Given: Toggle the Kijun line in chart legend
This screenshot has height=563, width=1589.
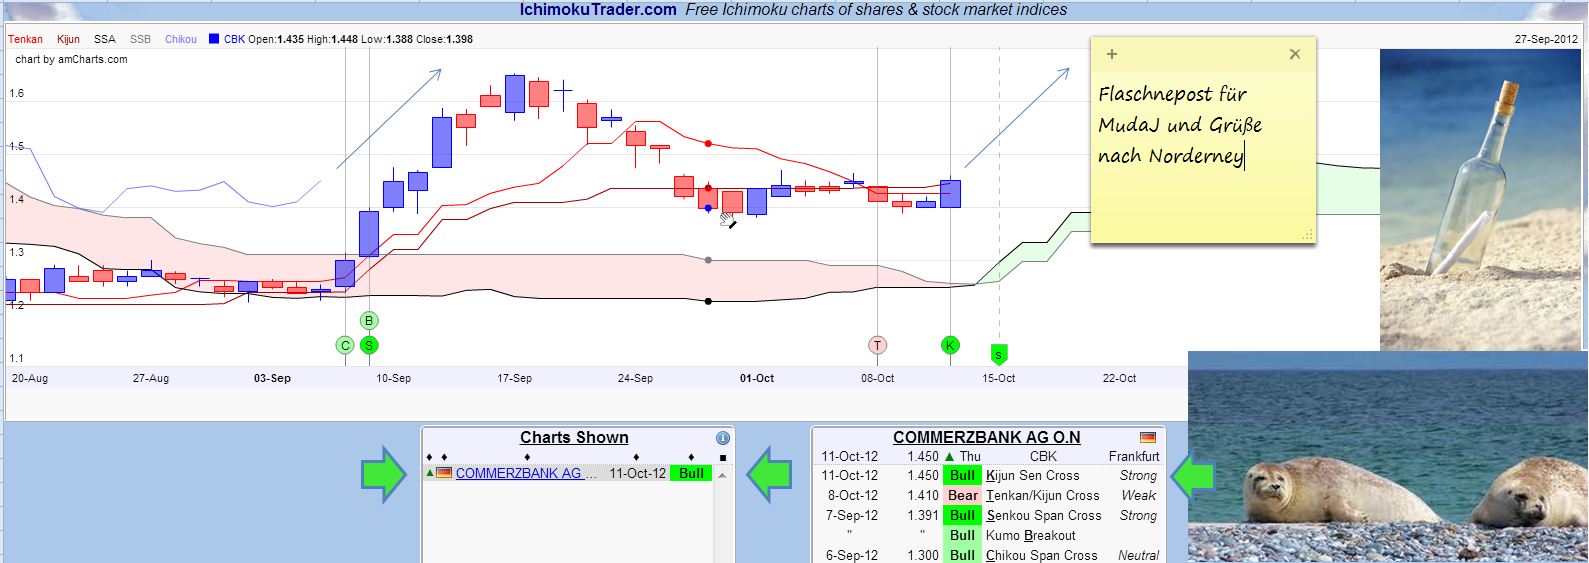Looking at the screenshot, I should coord(68,39).
